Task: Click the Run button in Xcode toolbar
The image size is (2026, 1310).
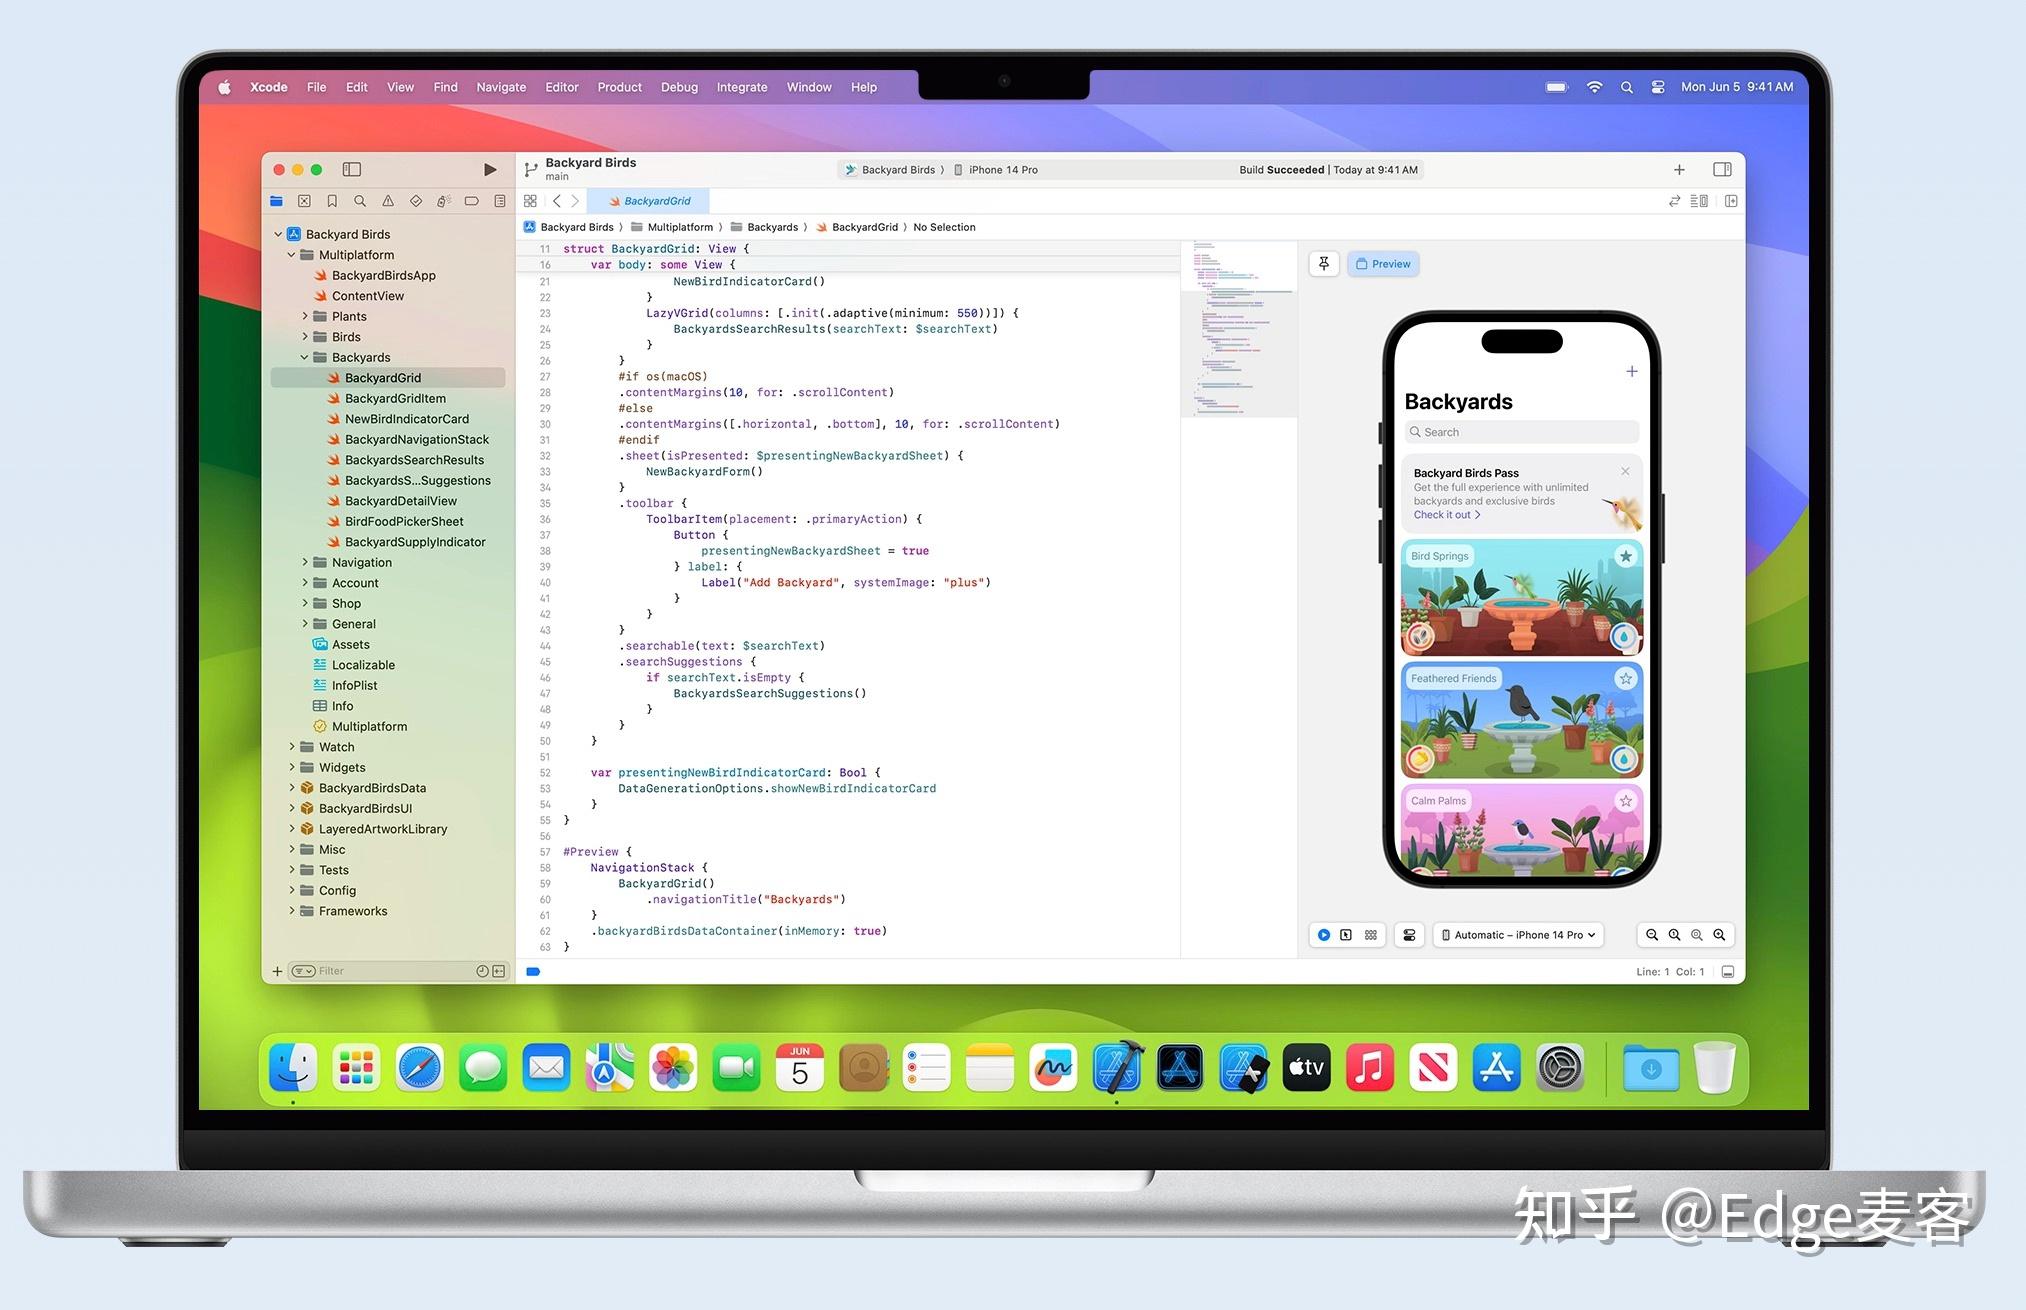Action: click(x=489, y=169)
